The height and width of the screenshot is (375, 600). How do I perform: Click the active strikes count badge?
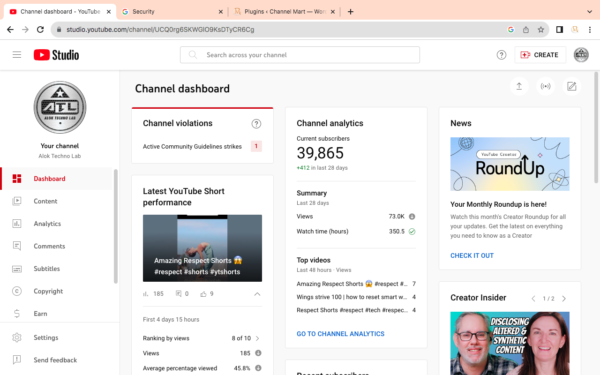(x=256, y=146)
